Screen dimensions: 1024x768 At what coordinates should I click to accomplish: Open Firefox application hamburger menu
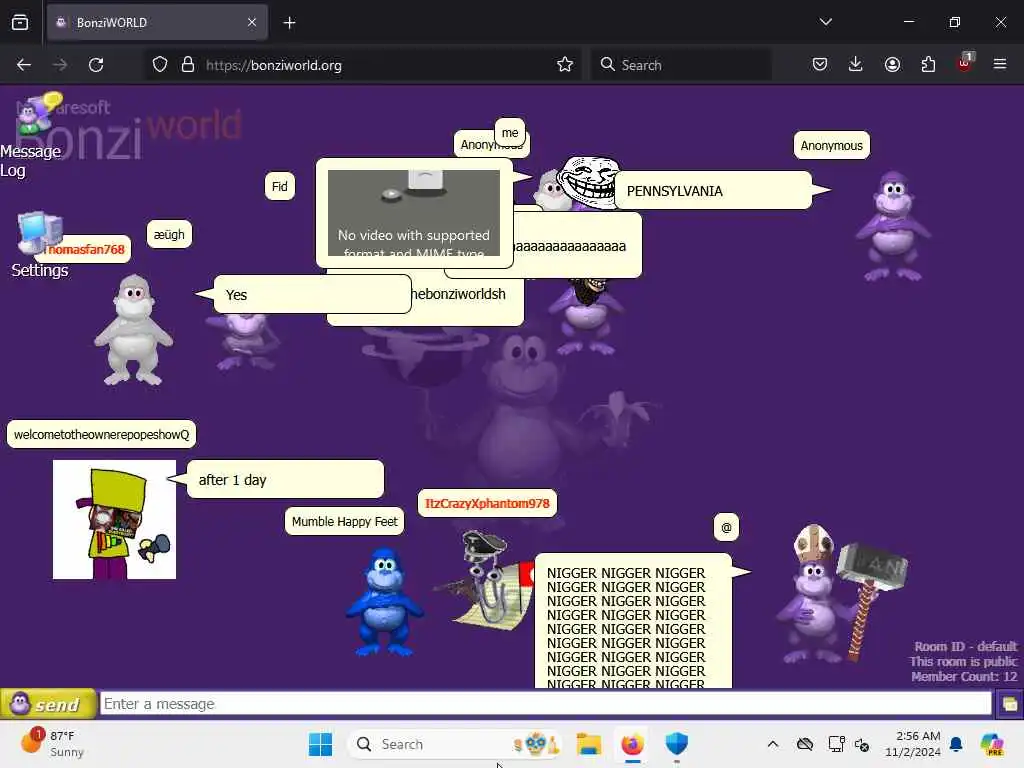coord(1000,65)
